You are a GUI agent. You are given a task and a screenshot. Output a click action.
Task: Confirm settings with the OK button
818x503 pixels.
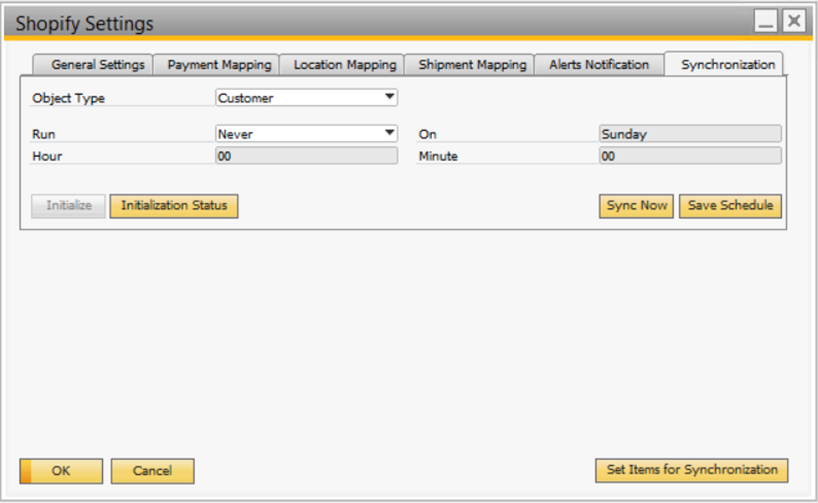[61, 471]
